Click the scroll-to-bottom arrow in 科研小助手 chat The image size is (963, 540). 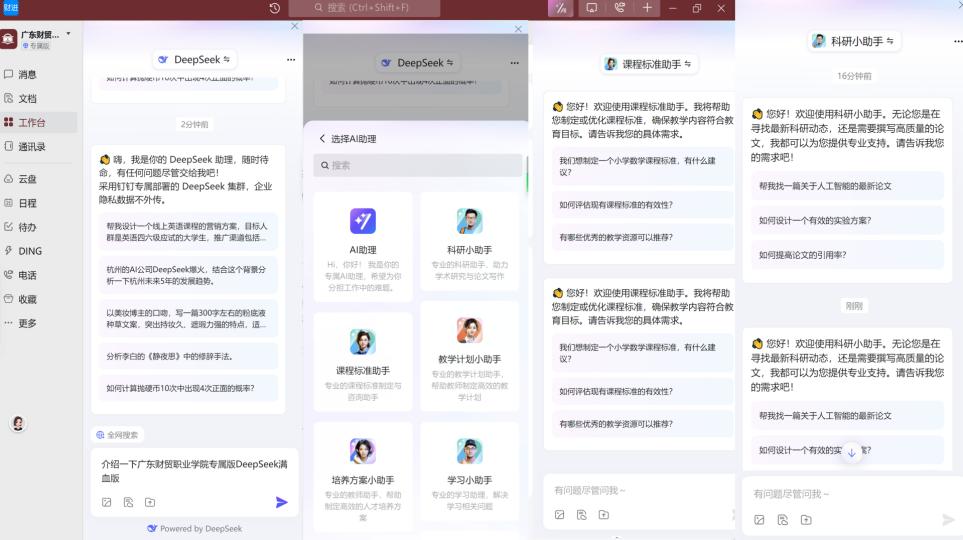tap(852, 452)
